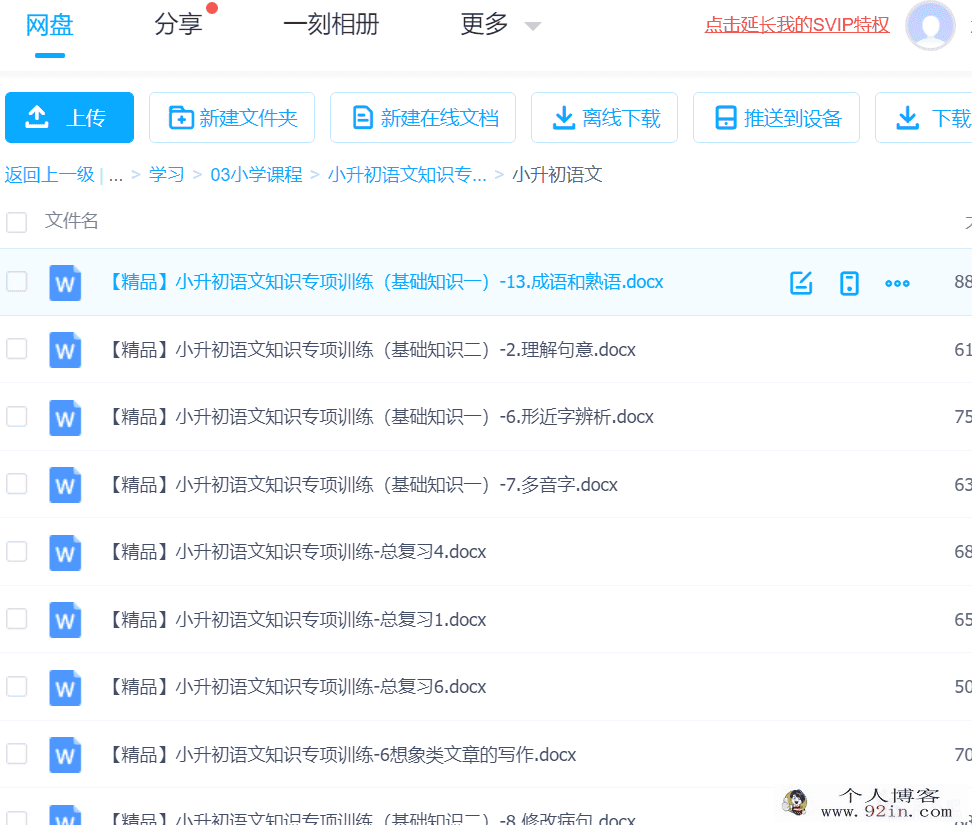Viewport: 972px width, 825px height.
Task: Open the three-dot more options on 成语和熟语 row
Action: tap(897, 283)
